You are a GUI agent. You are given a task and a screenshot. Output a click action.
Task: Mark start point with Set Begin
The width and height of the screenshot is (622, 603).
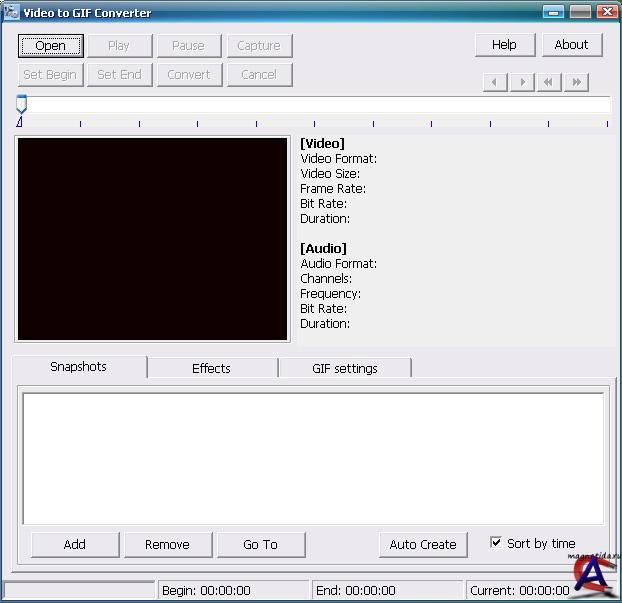50,75
